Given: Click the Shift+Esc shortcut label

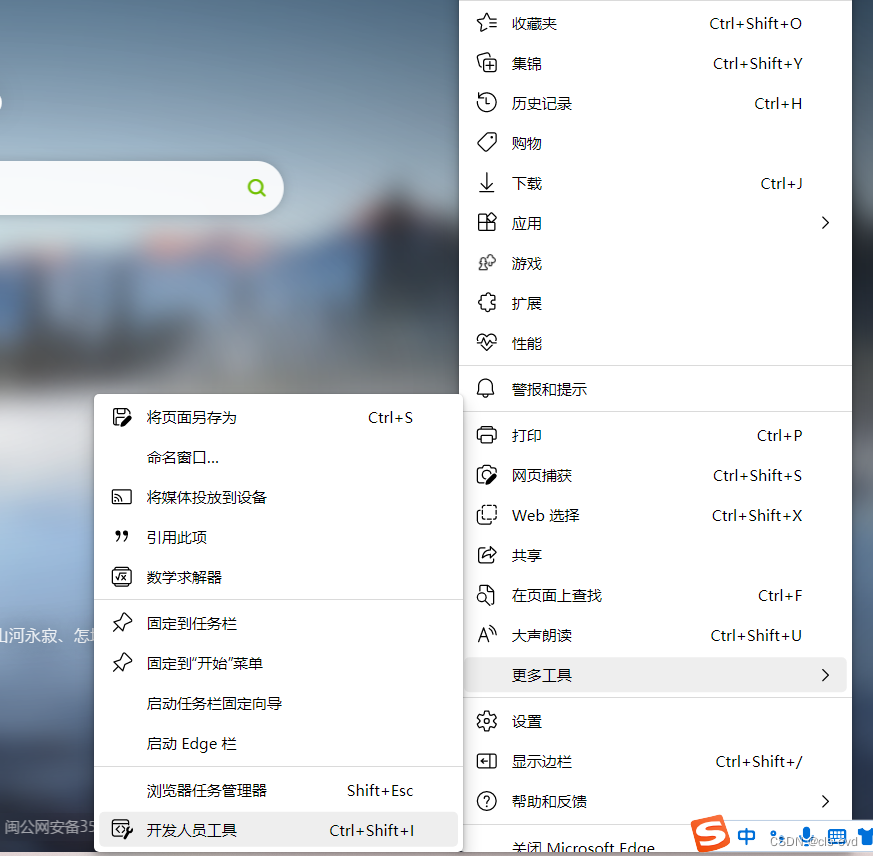Looking at the screenshot, I should pyautogui.click(x=380, y=790).
